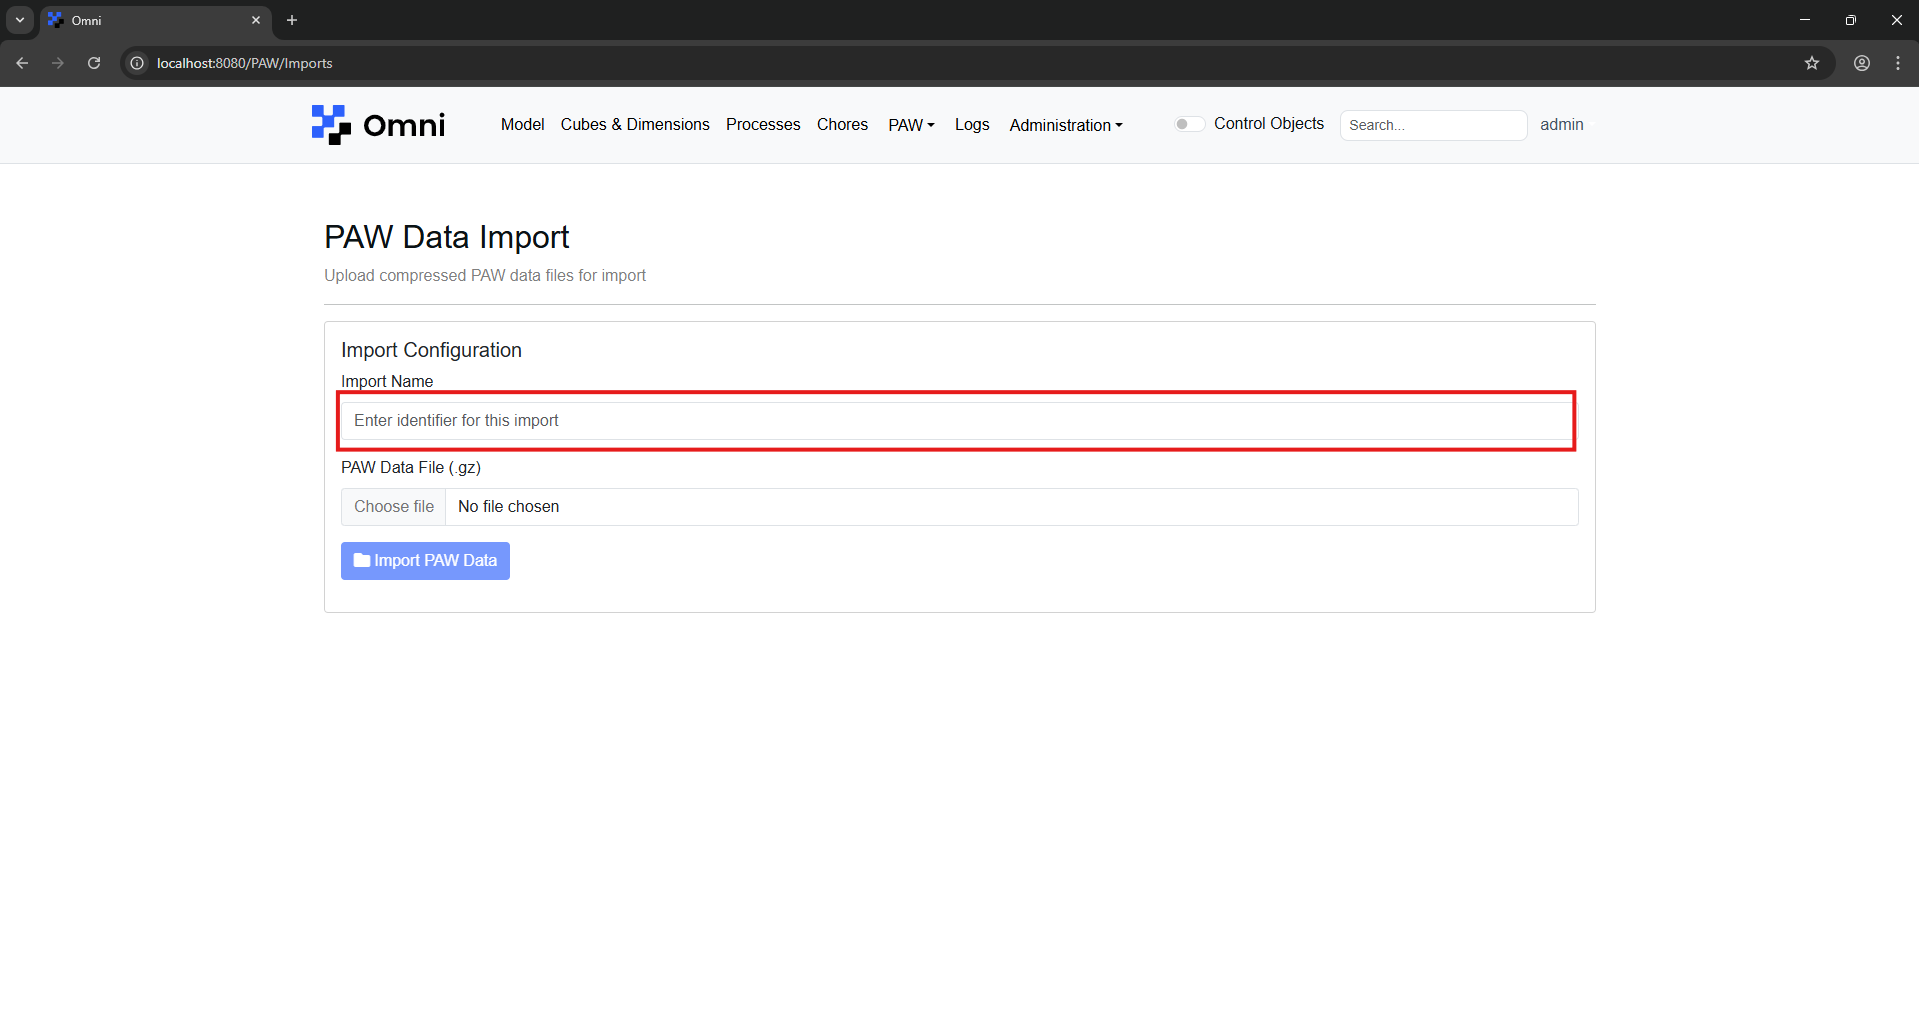Image resolution: width=1919 pixels, height=1028 pixels.
Task: Click the forward navigation arrow
Action: tap(58, 63)
